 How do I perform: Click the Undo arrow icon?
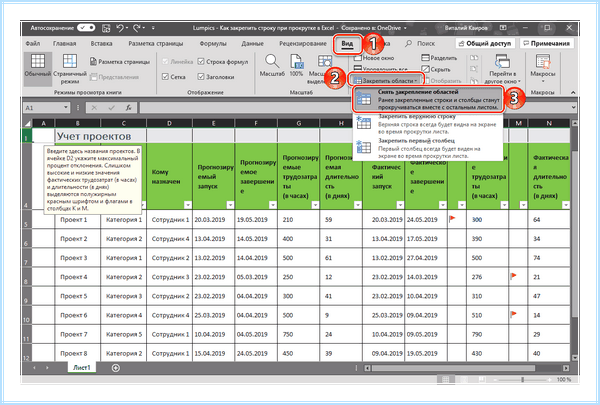120,28
